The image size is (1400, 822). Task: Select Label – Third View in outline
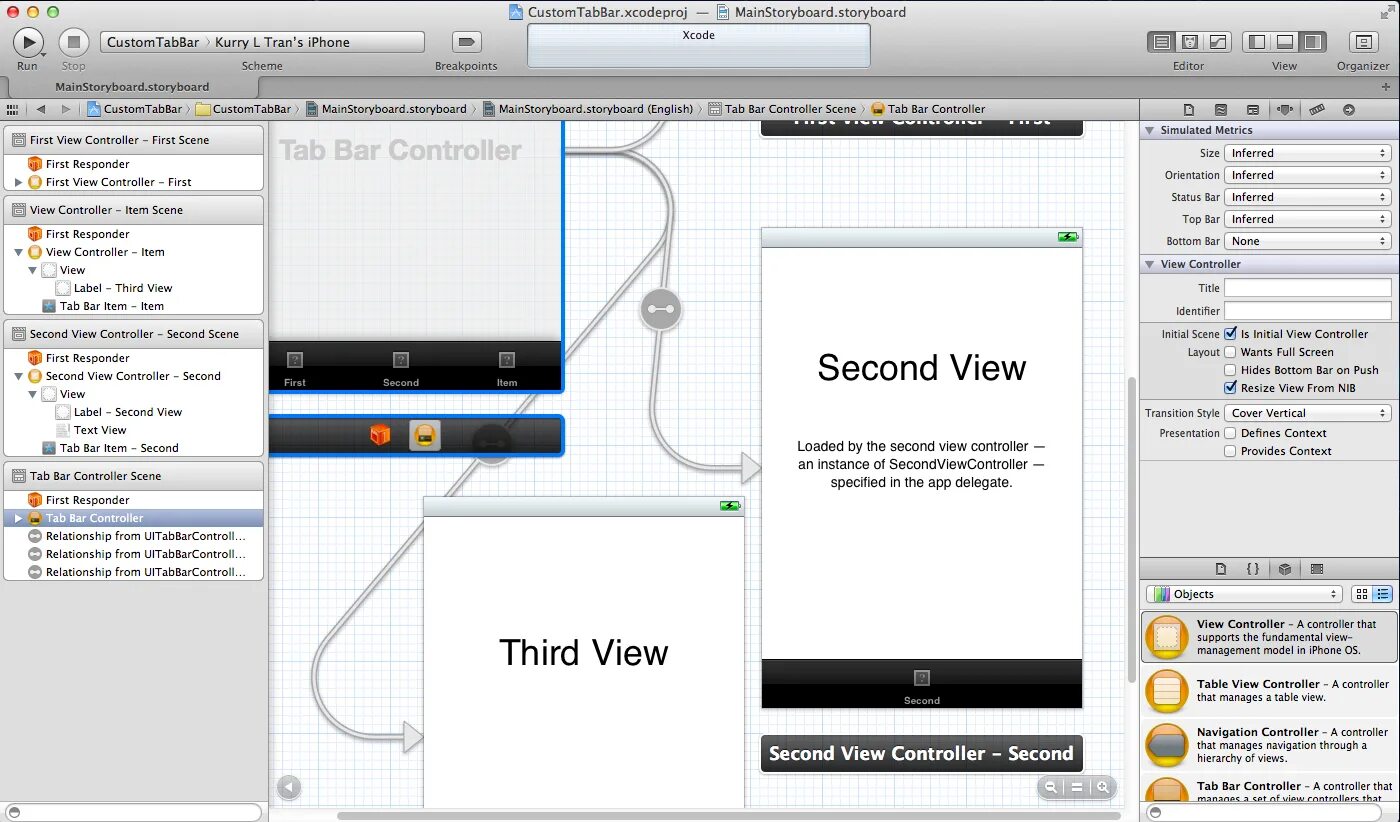click(x=123, y=288)
